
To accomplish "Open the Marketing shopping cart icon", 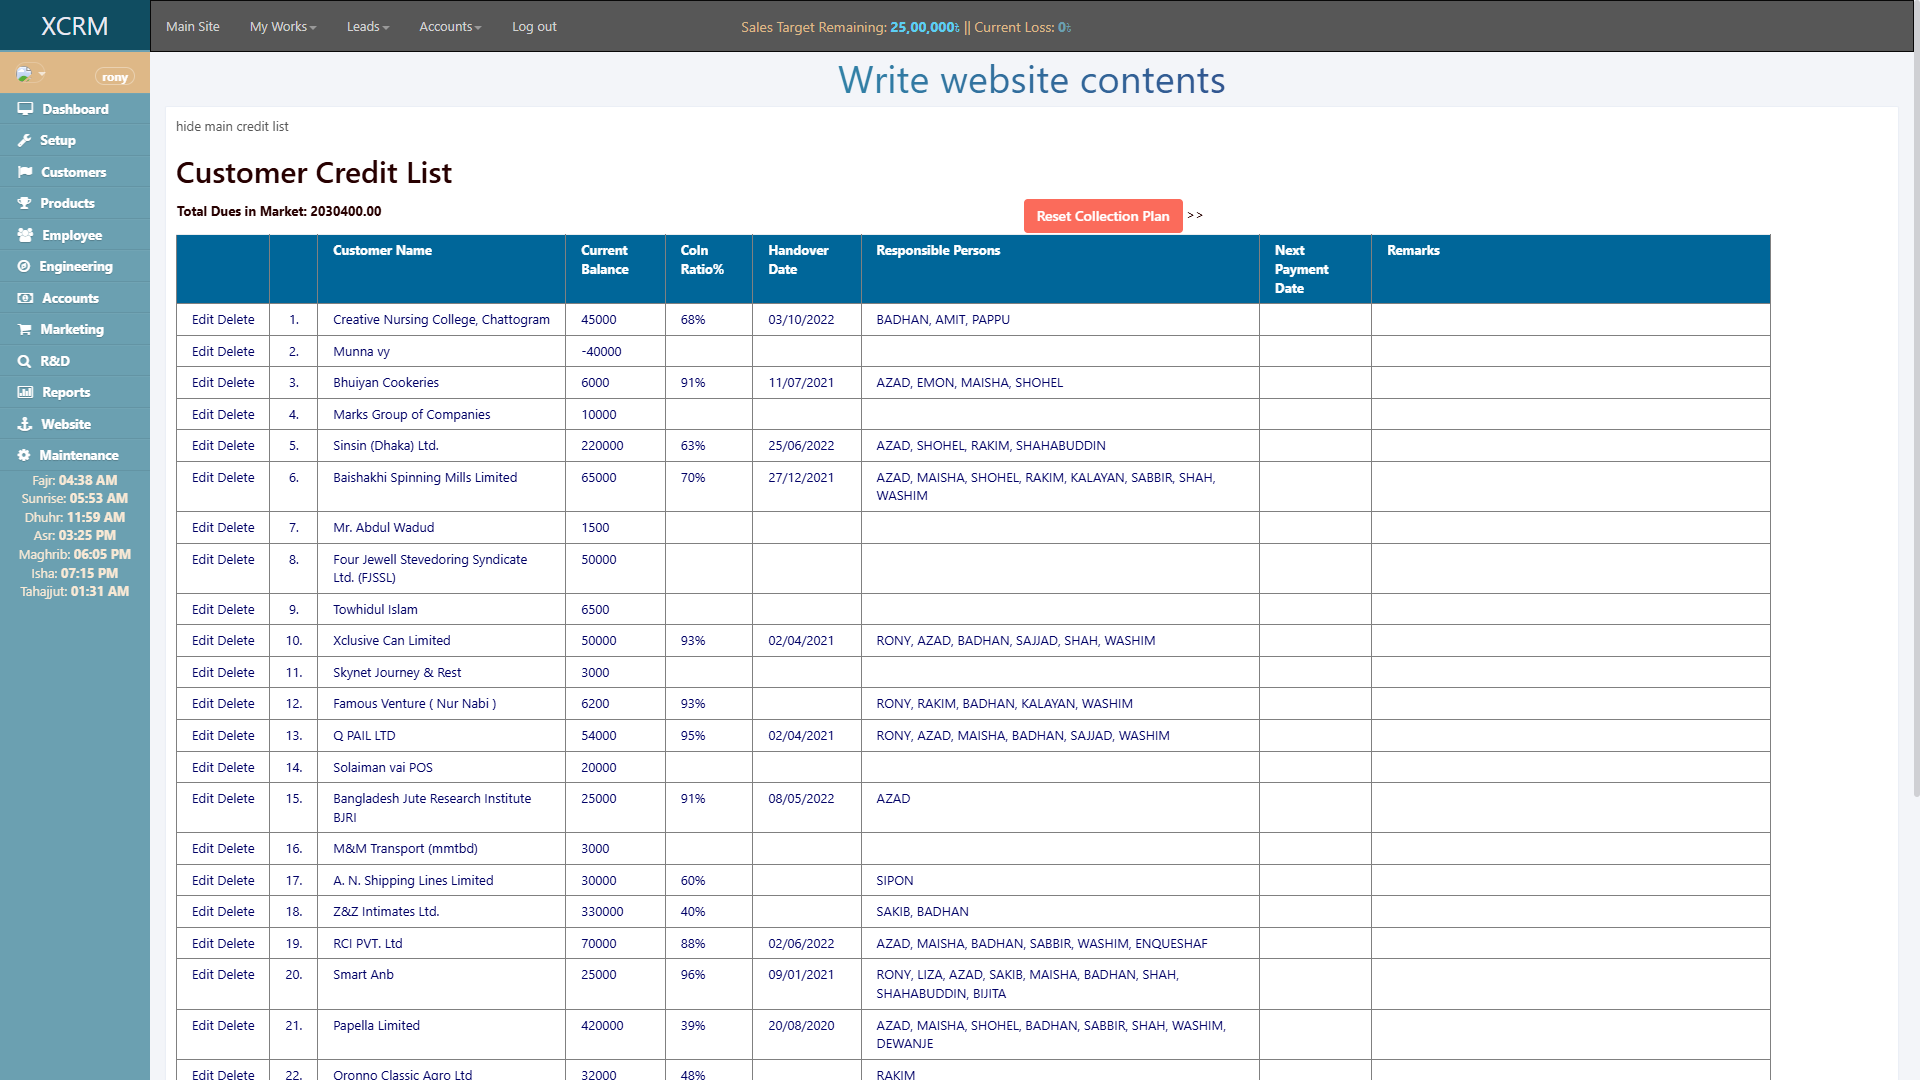I will tap(26, 329).
